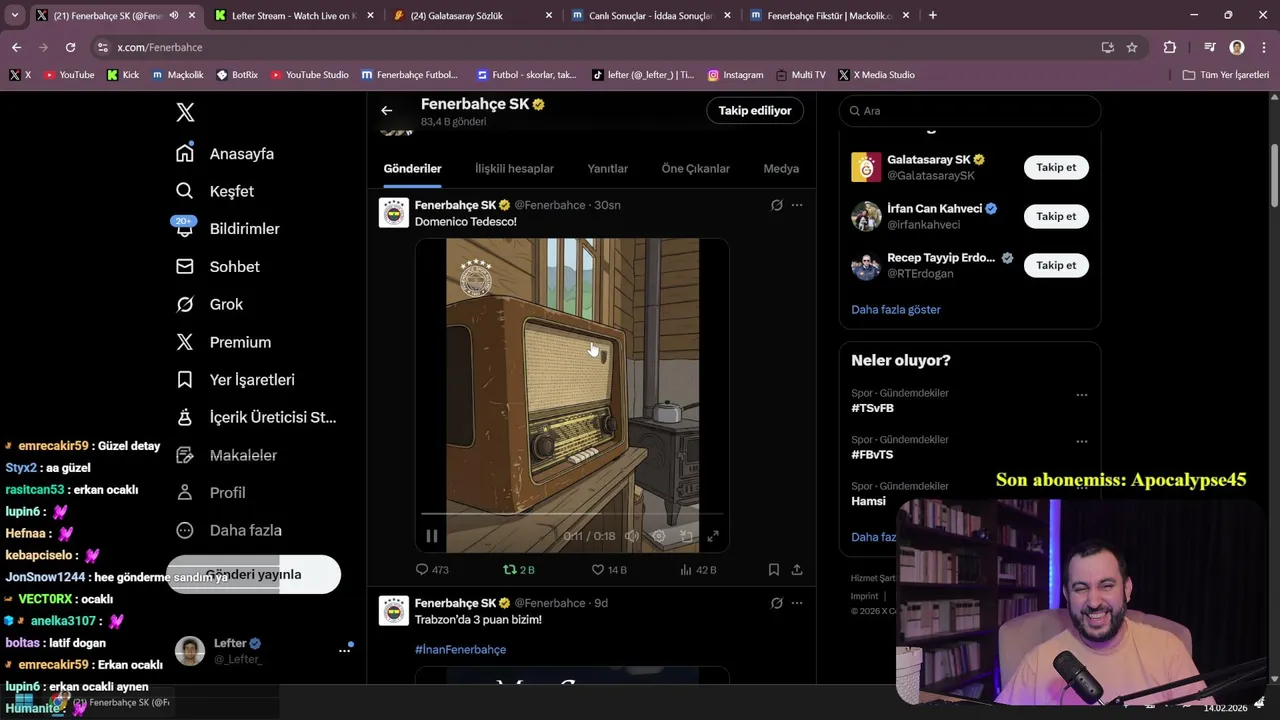Open more options for #TSvFB trend
Image resolution: width=1280 pixels, height=720 pixels.
(1081, 395)
